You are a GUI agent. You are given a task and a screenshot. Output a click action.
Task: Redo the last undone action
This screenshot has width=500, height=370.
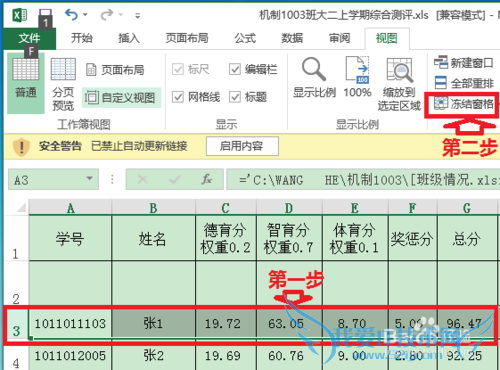point(107,15)
